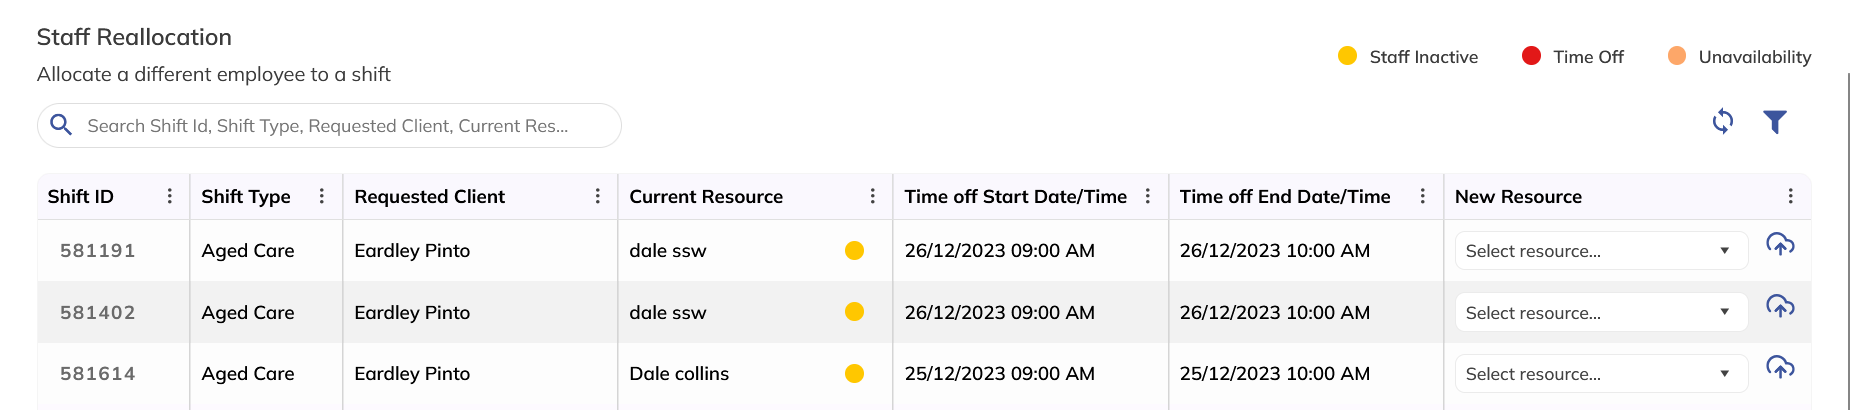The image size is (1853, 410).
Task: Click the yellow Staff Inactive legend dot
Action: (x=1347, y=56)
